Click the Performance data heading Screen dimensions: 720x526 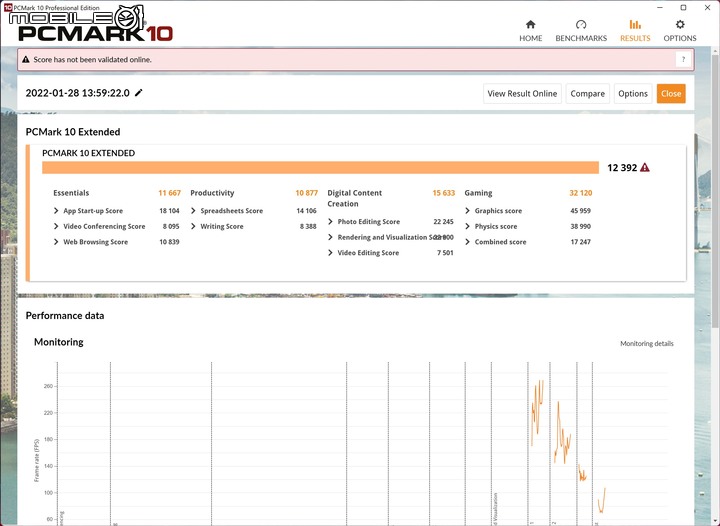[65, 315]
